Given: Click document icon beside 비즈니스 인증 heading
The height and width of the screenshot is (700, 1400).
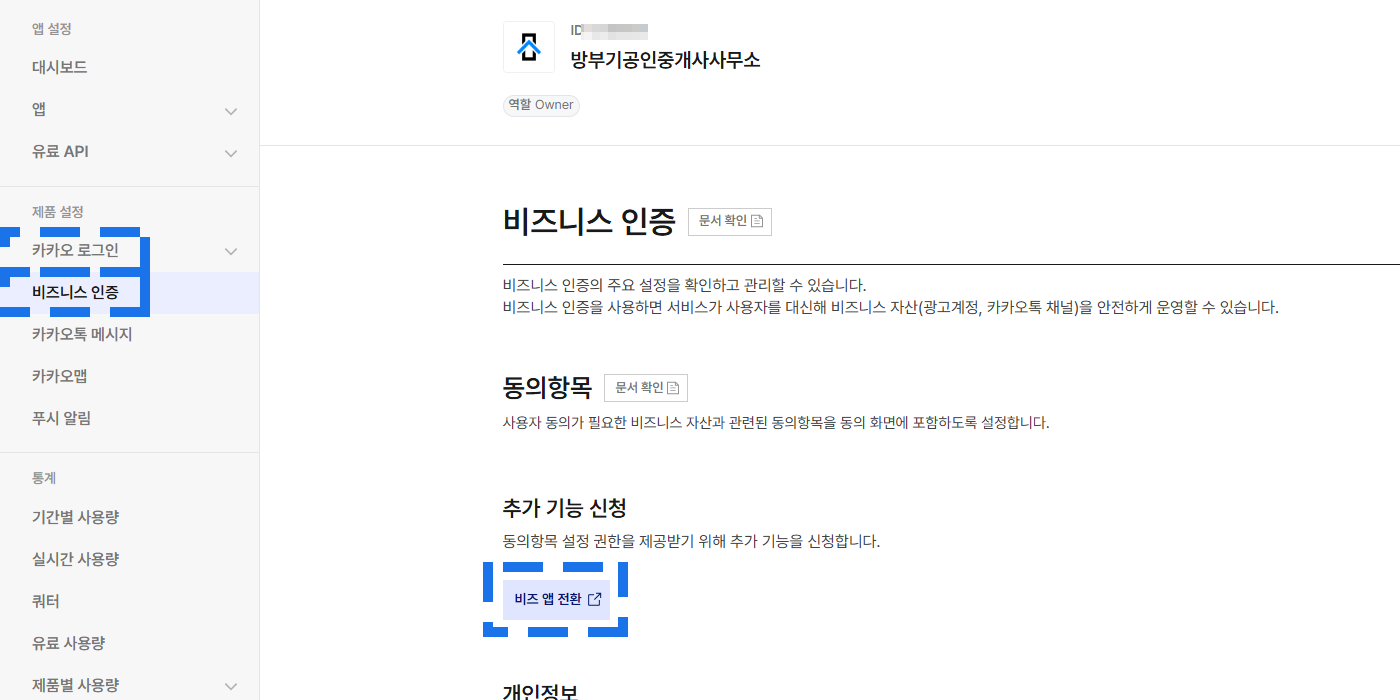Looking at the screenshot, I should tap(757, 221).
